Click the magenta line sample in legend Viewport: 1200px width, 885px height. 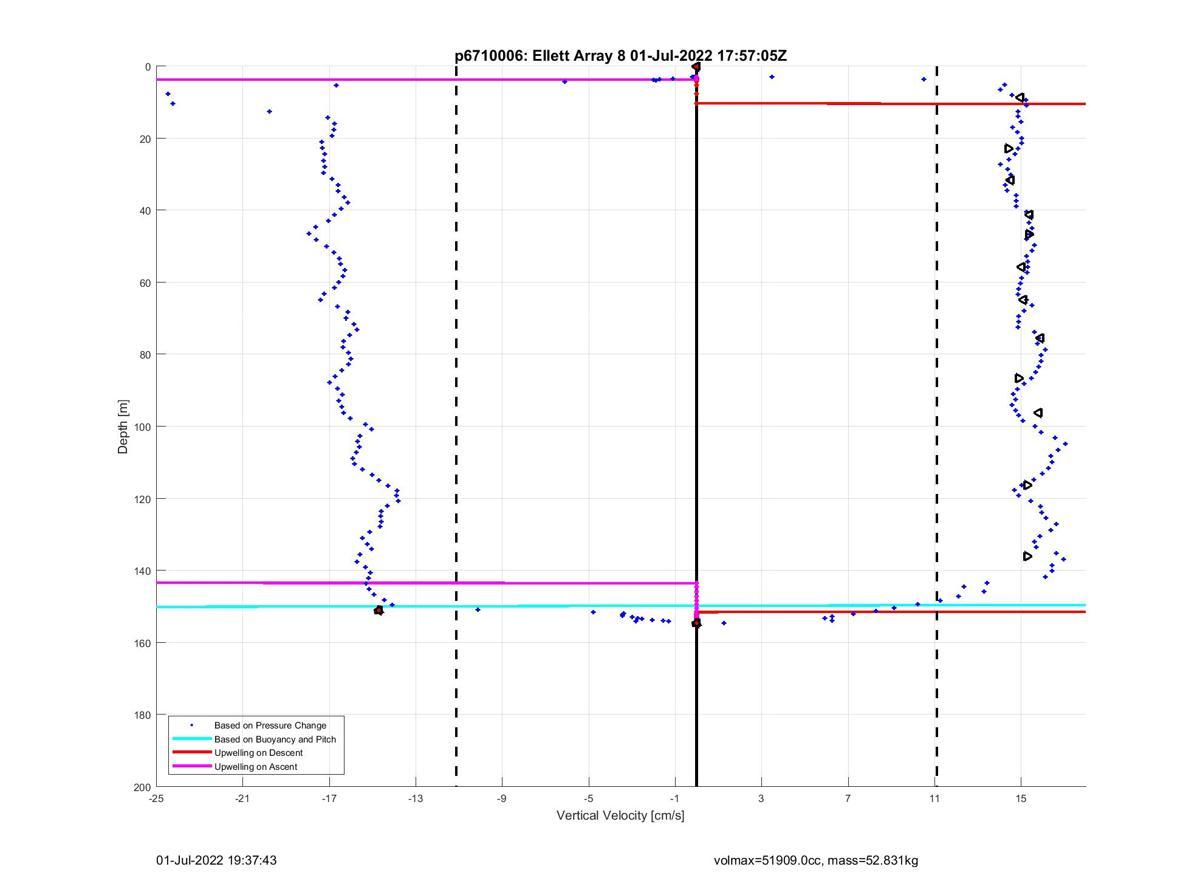tap(191, 767)
